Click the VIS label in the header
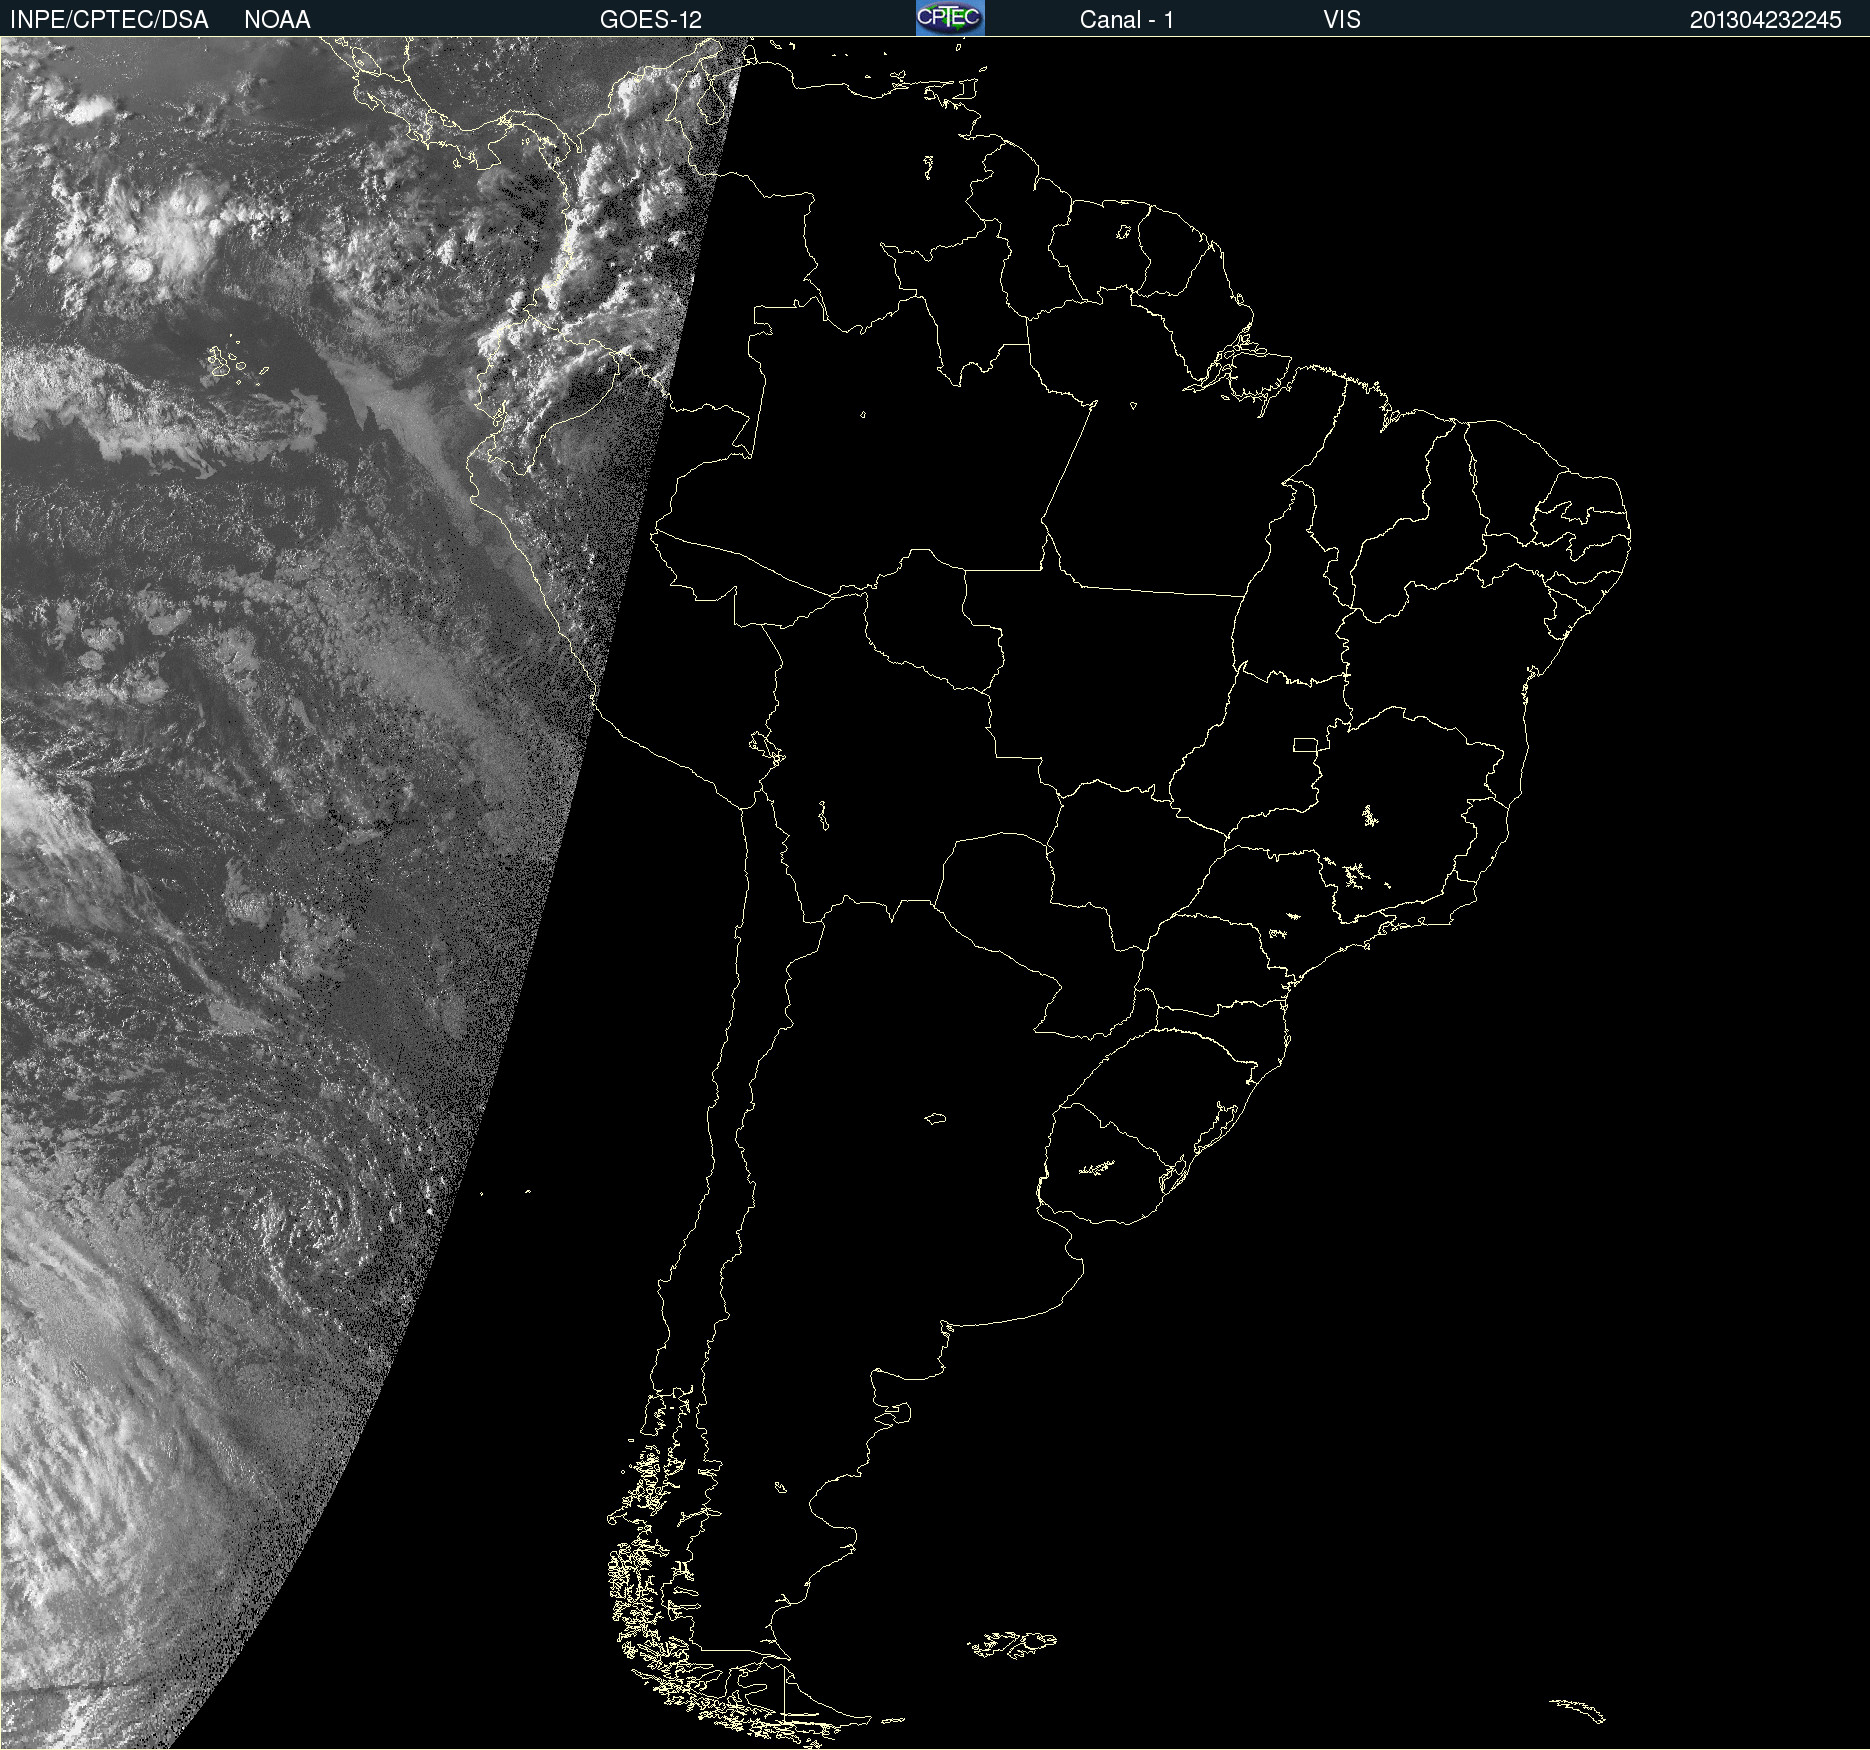Screen dimensions: 1870x1750 [x=1342, y=20]
